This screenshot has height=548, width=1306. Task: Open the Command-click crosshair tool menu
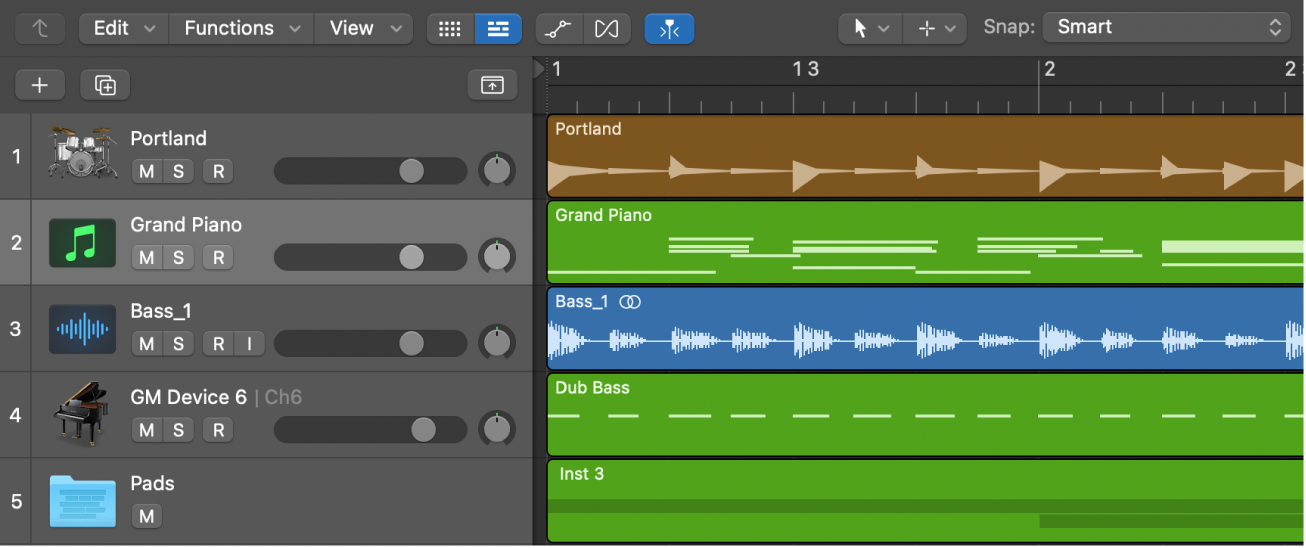coord(935,29)
